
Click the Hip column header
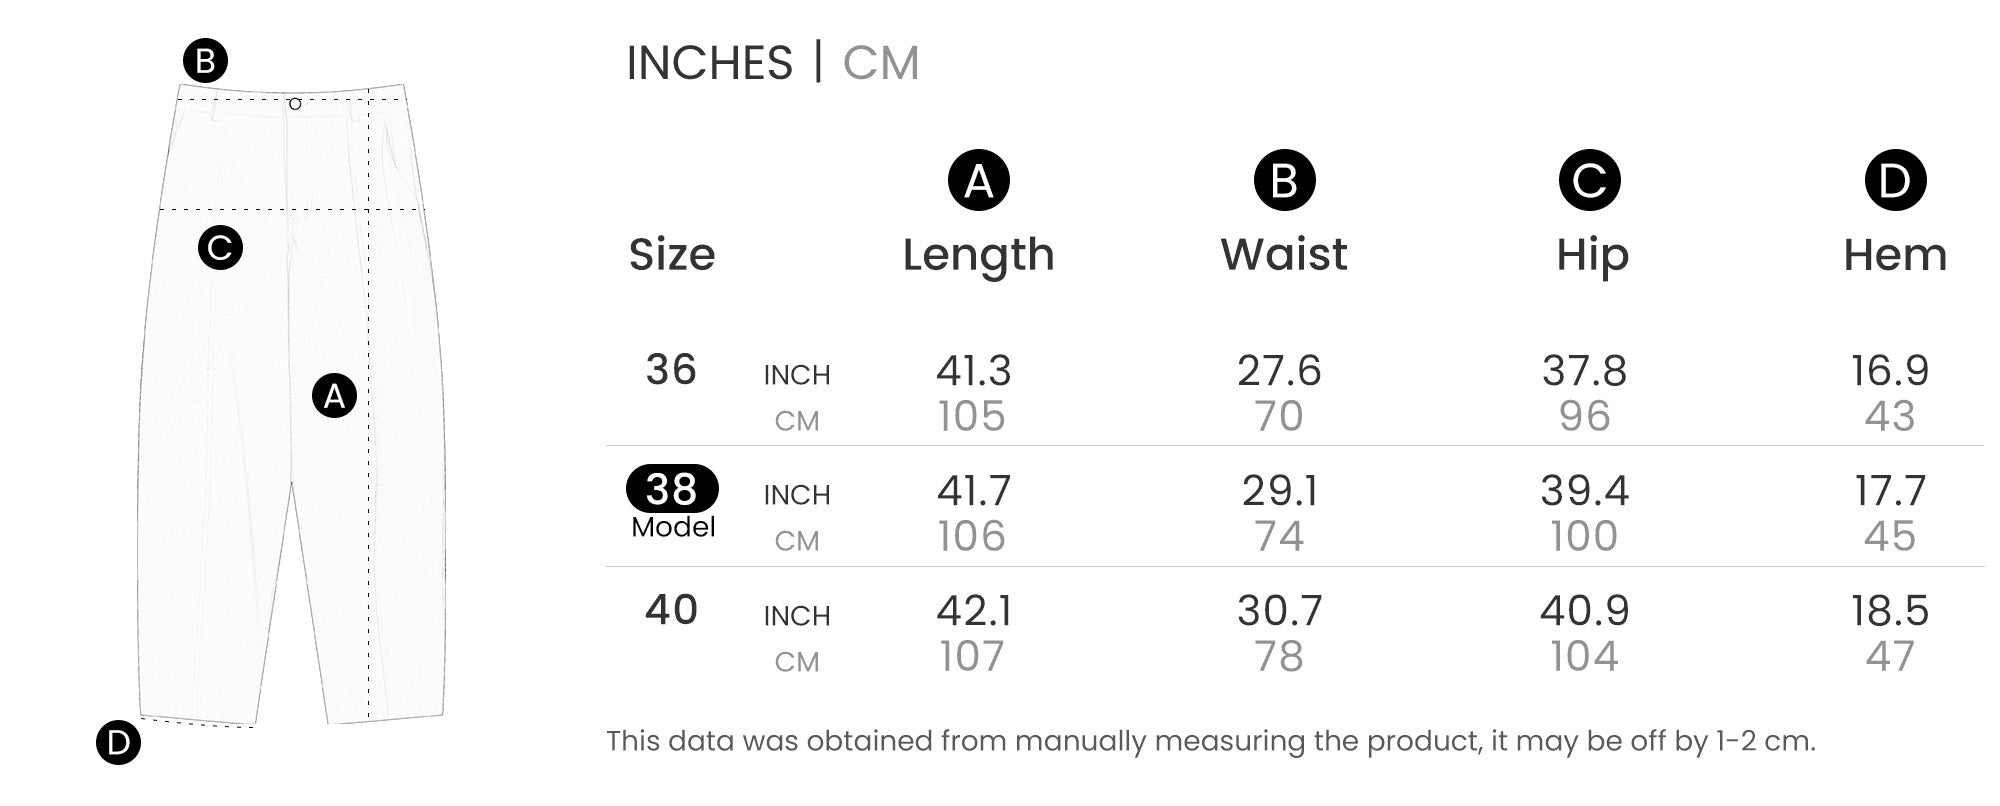[1592, 255]
